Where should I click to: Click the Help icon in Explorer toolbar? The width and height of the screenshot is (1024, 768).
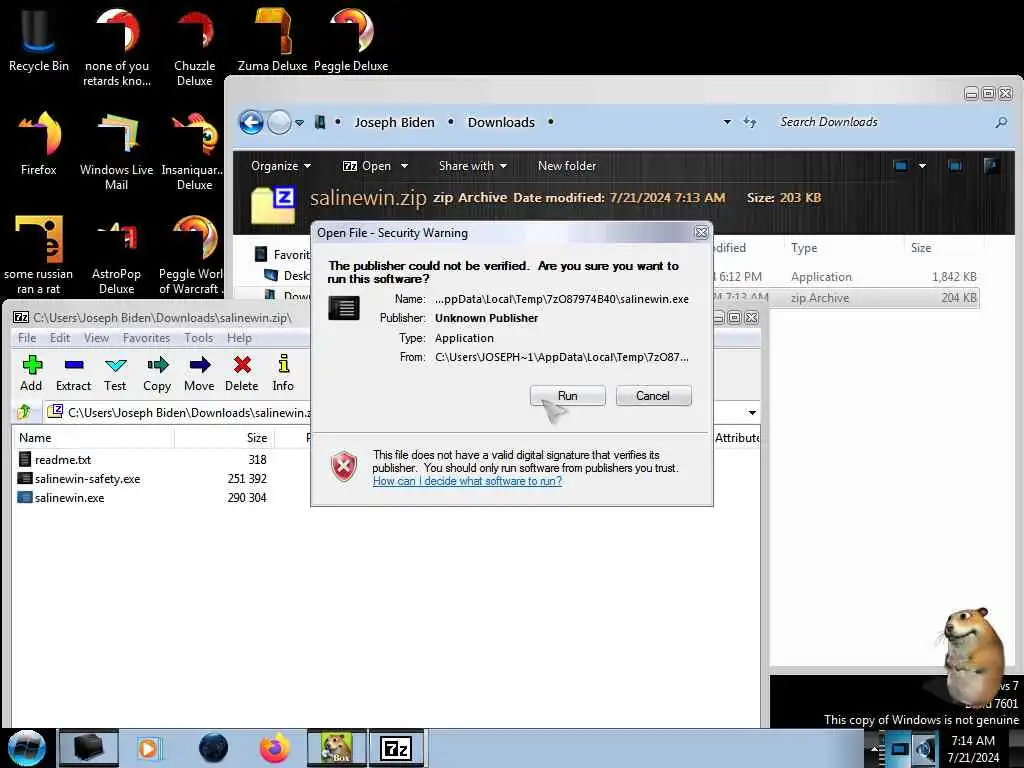(x=991, y=166)
